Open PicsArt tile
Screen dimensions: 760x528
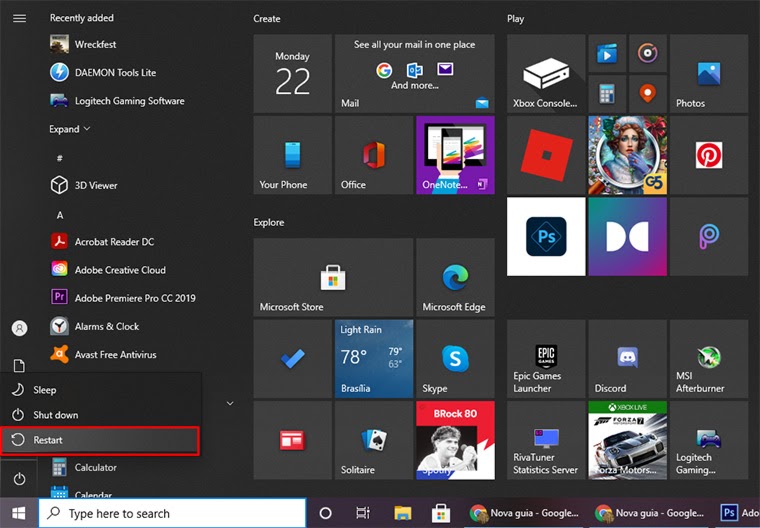coord(709,237)
